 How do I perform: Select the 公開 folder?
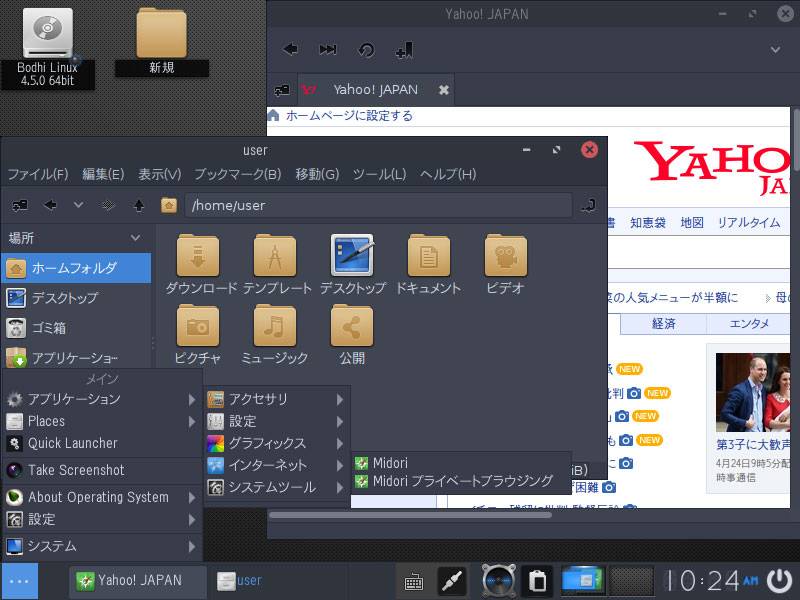click(352, 335)
